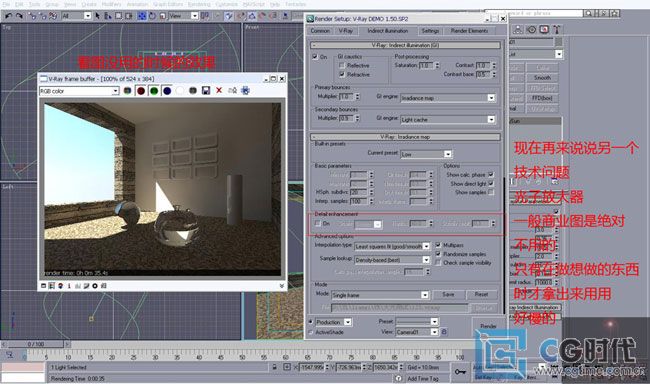This screenshot has height=384, width=650.
Task: Select the Bind to Space Warp tool
Action: coord(53,16)
